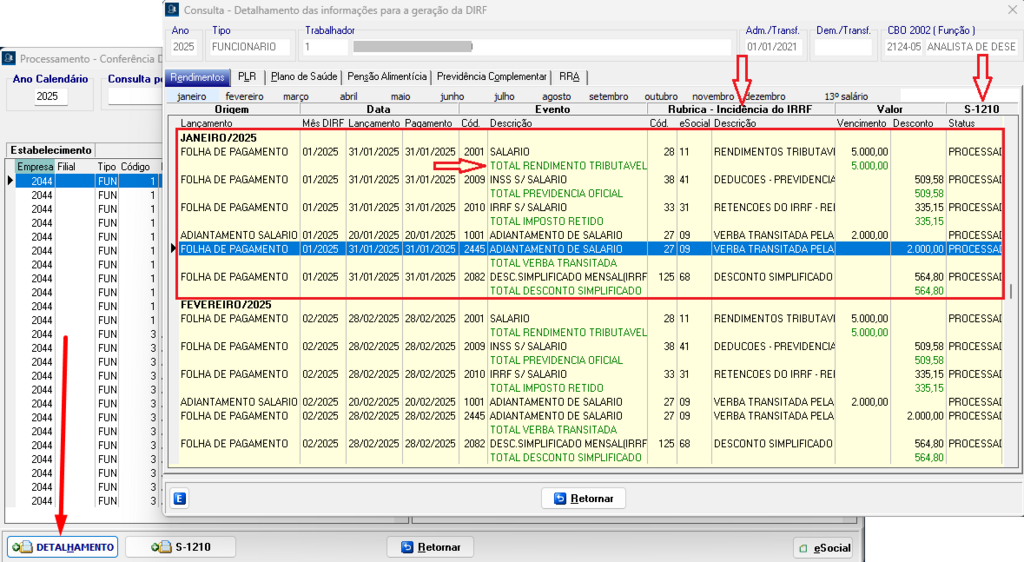Viewport: 1024px width, 562px height.
Task: Click the Ano Calendário field showing 2025
Action: click(52, 97)
